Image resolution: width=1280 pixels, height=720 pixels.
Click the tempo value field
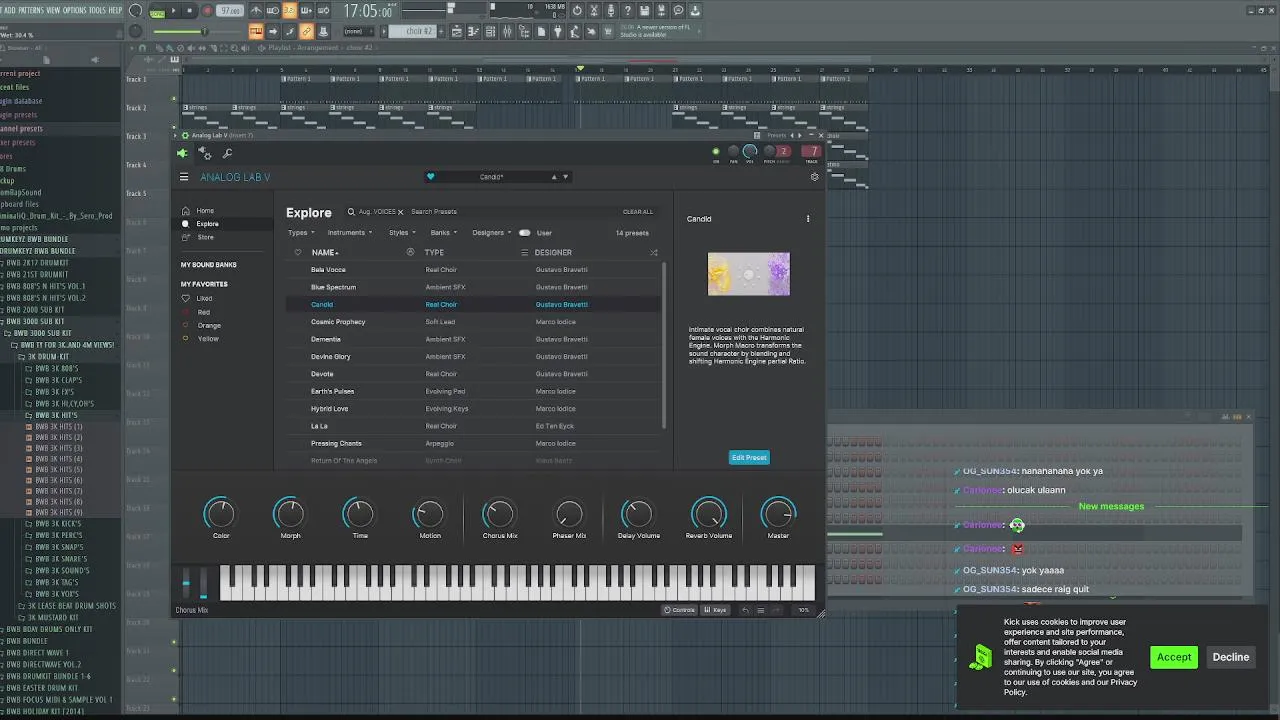coord(231,11)
